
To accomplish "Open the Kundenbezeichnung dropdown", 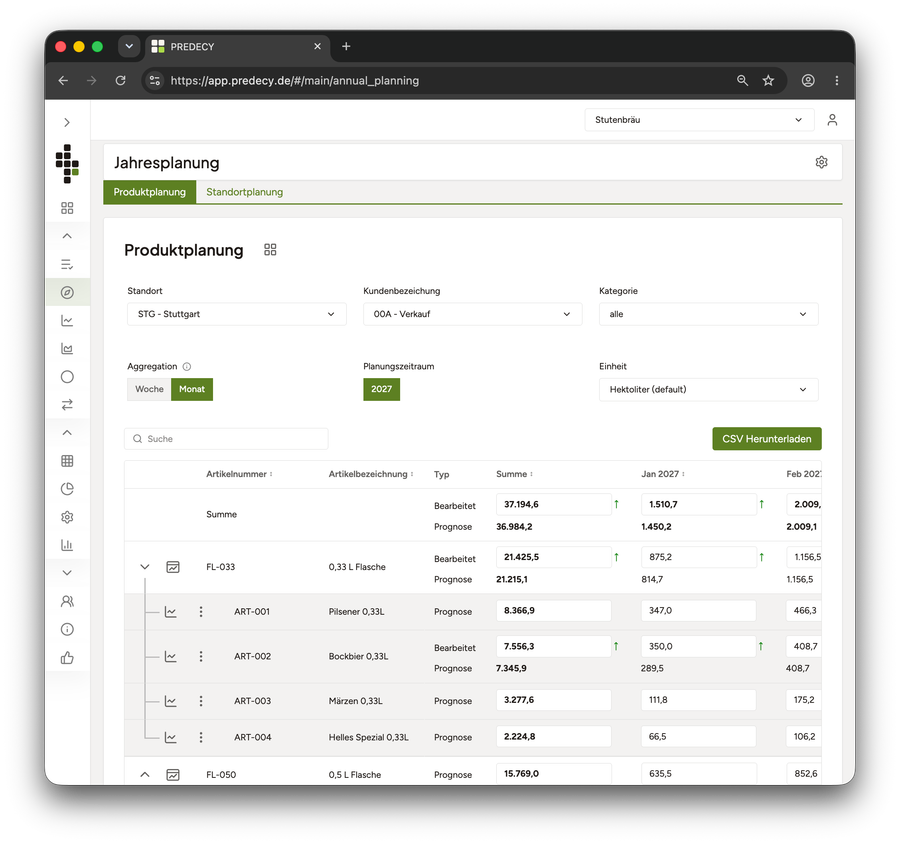I will click(472, 315).
